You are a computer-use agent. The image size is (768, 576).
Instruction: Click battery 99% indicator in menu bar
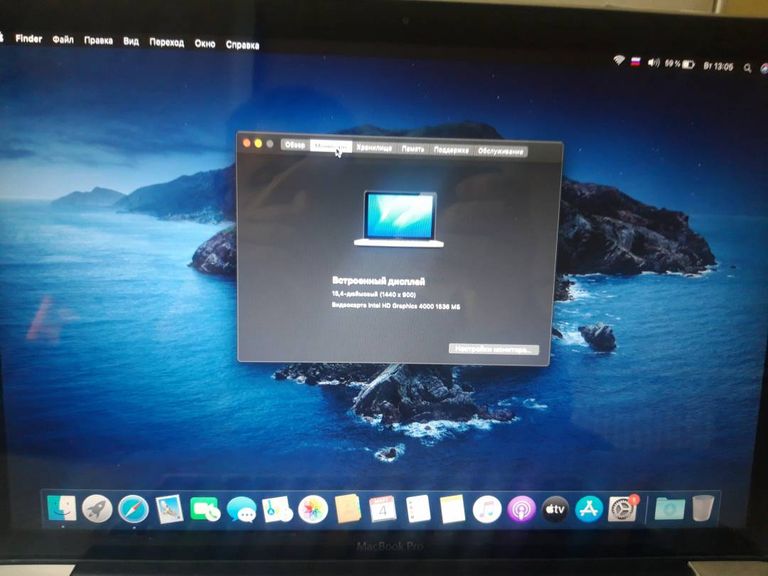[680, 64]
